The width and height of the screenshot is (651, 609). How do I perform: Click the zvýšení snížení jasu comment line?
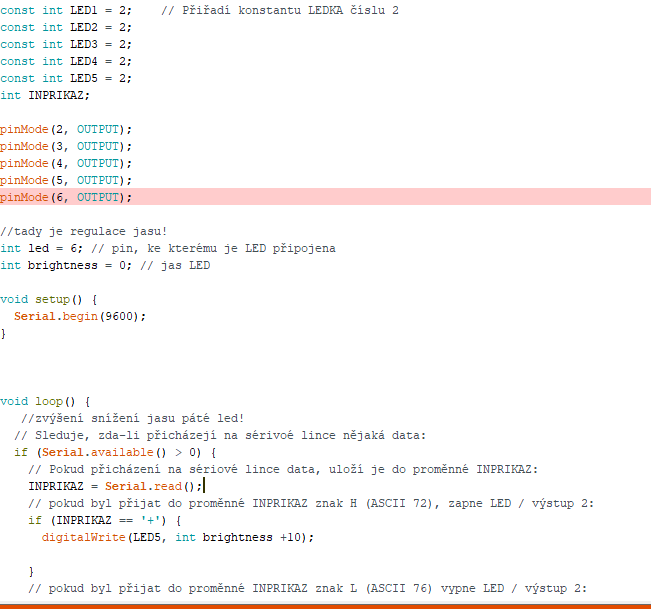(130, 418)
